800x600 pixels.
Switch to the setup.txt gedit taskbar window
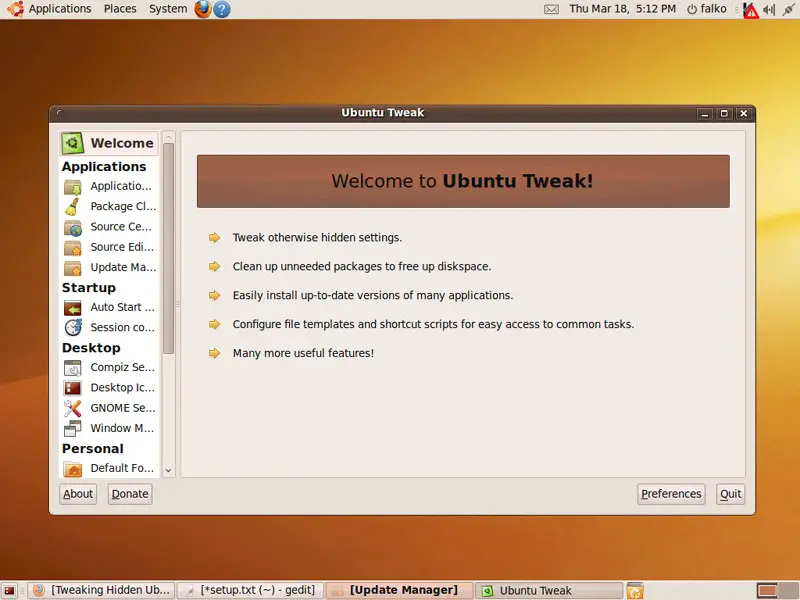coord(251,590)
